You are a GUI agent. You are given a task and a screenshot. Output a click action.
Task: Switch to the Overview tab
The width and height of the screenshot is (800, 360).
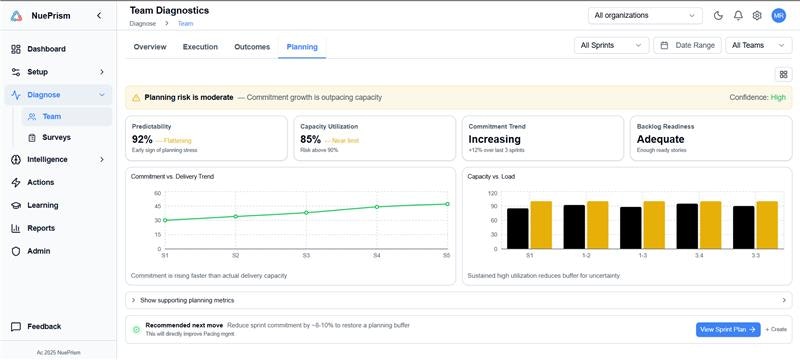coord(150,47)
